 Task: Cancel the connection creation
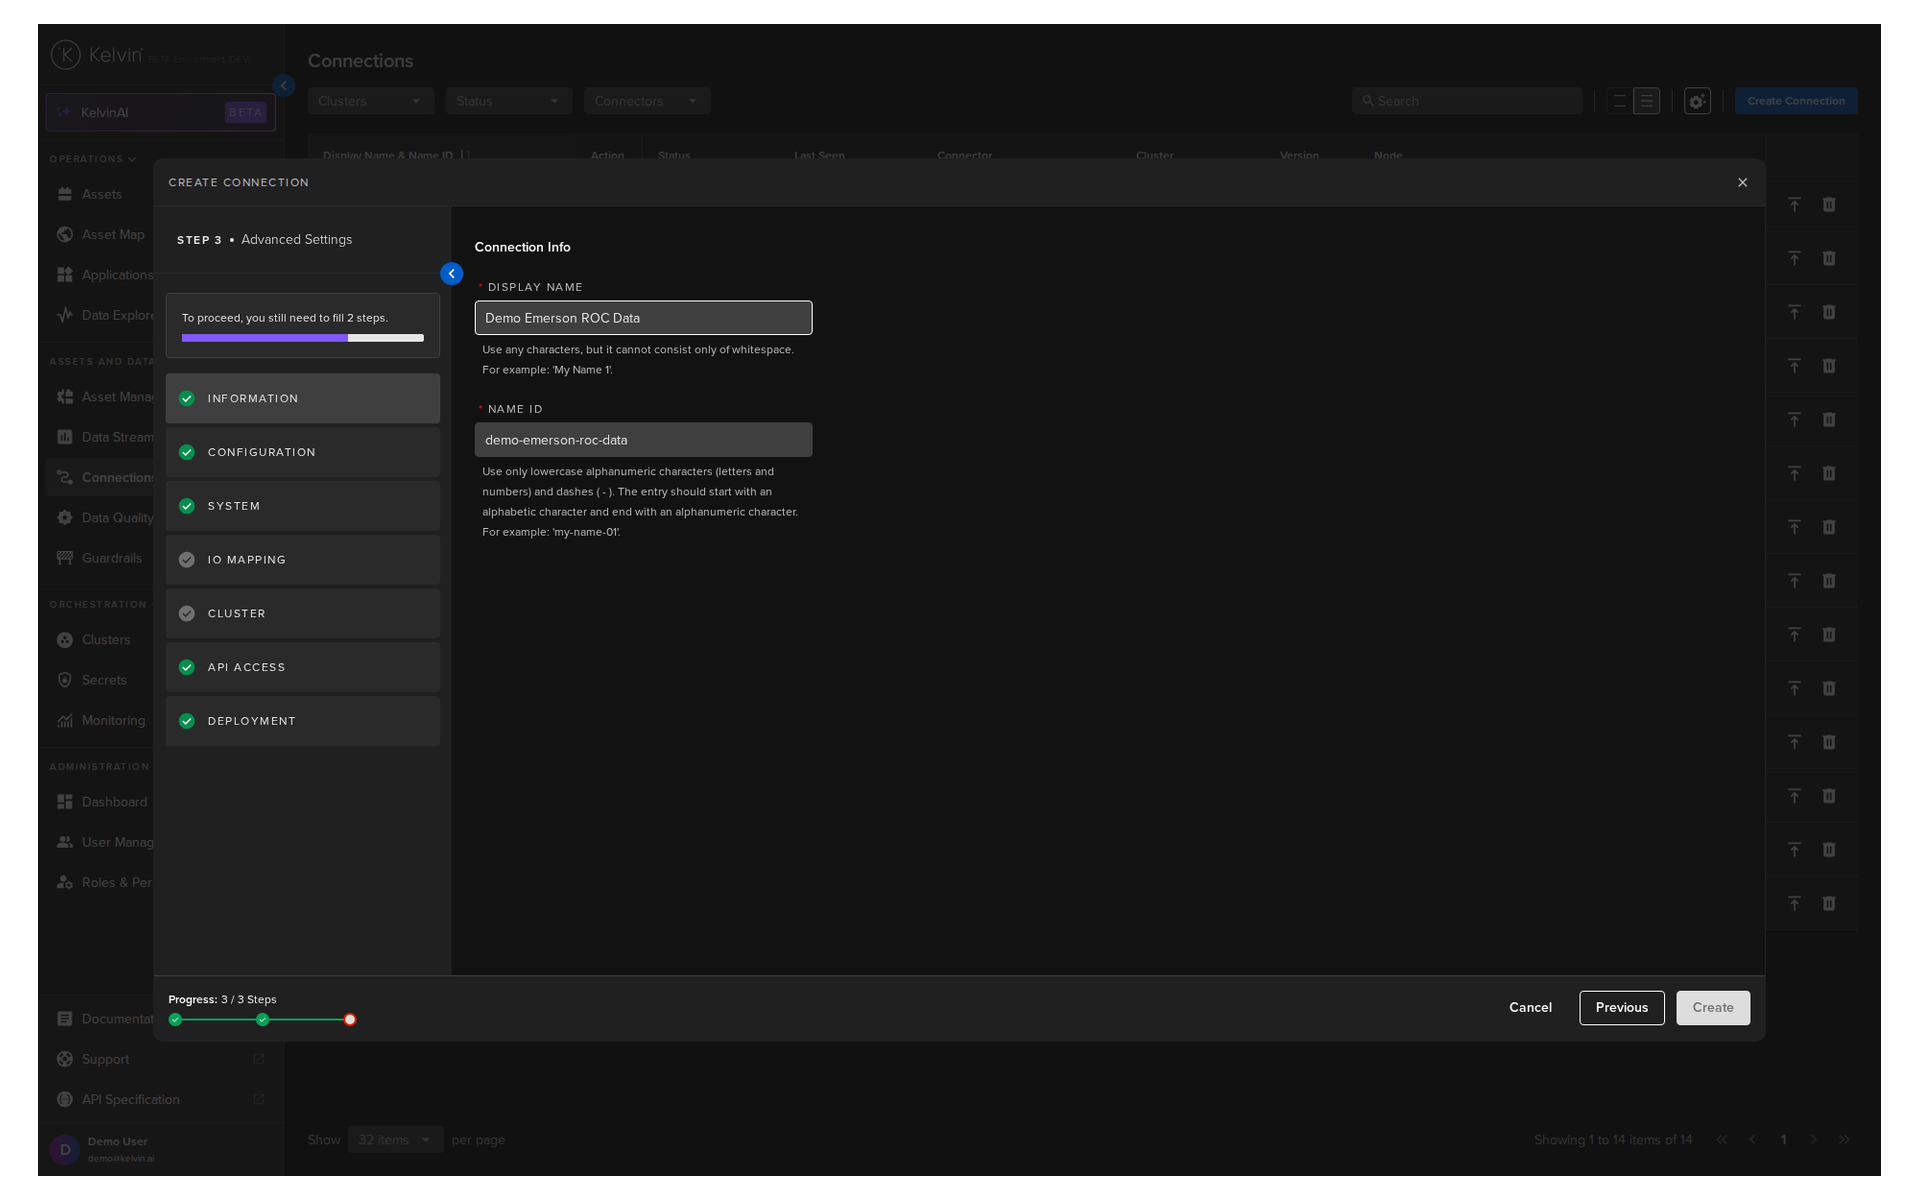(x=1530, y=1008)
